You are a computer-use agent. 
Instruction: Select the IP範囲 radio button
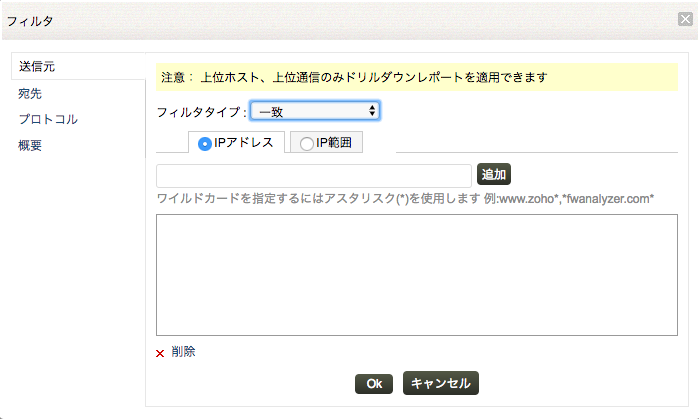point(307,143)
